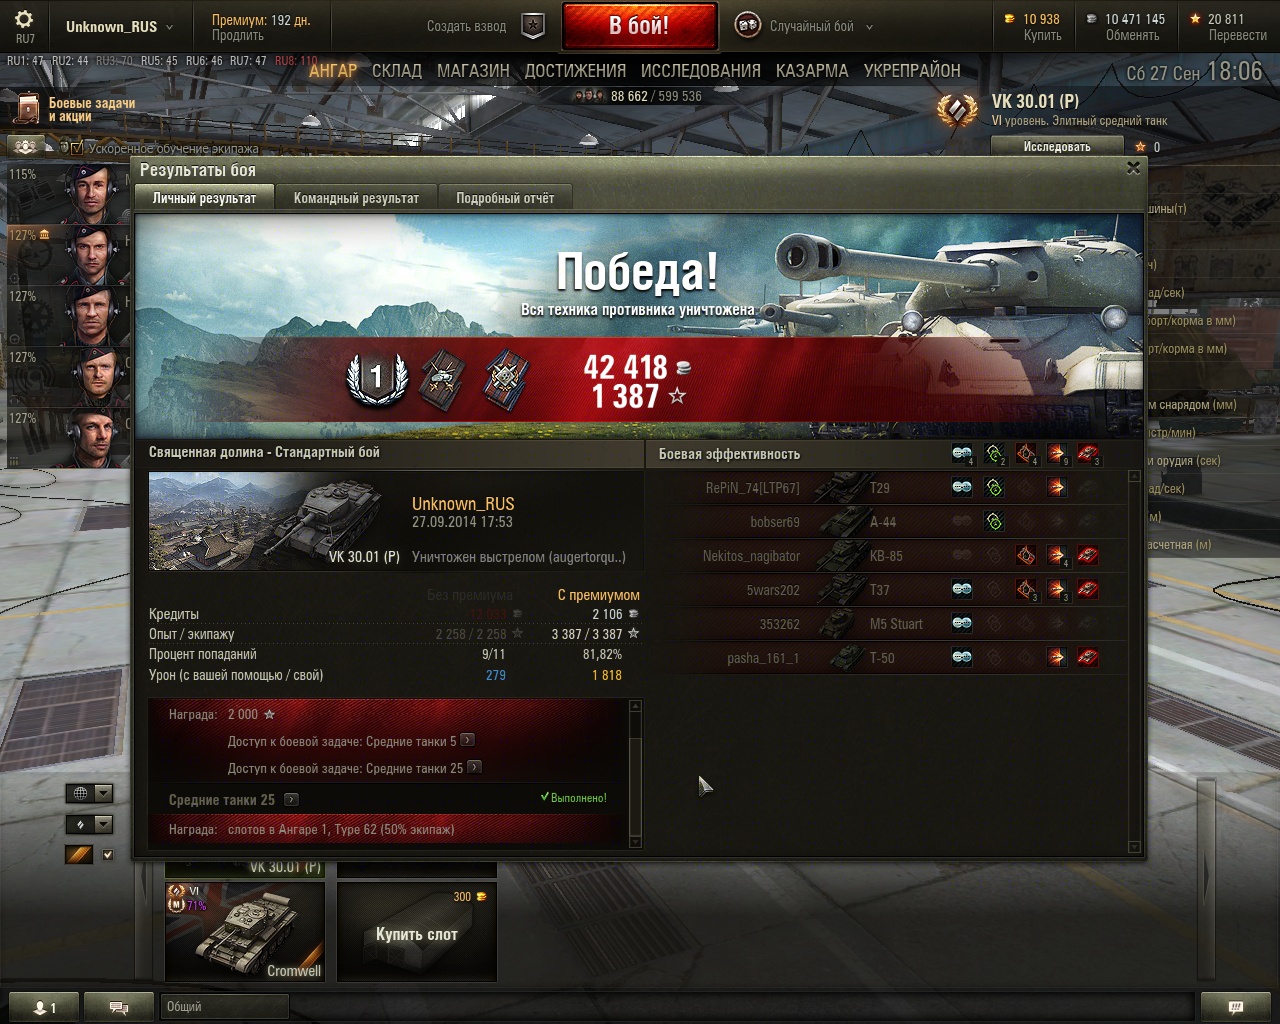Click platoon emblem icon next to Создать взвод
The height and width of the screenshot is (1024, 1280).
click(534, 27)
